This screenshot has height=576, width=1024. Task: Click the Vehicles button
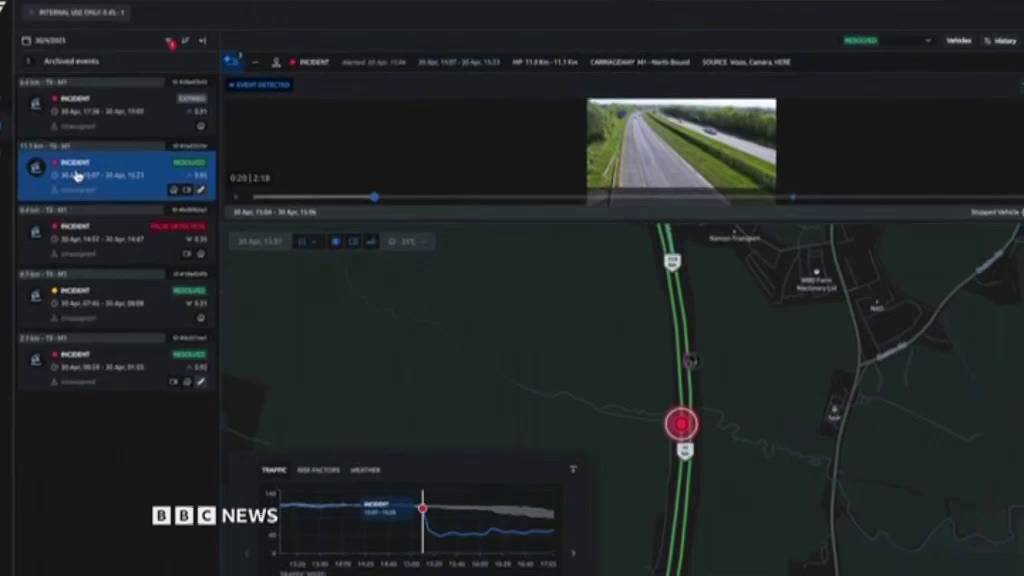click(x=958, y=41)
